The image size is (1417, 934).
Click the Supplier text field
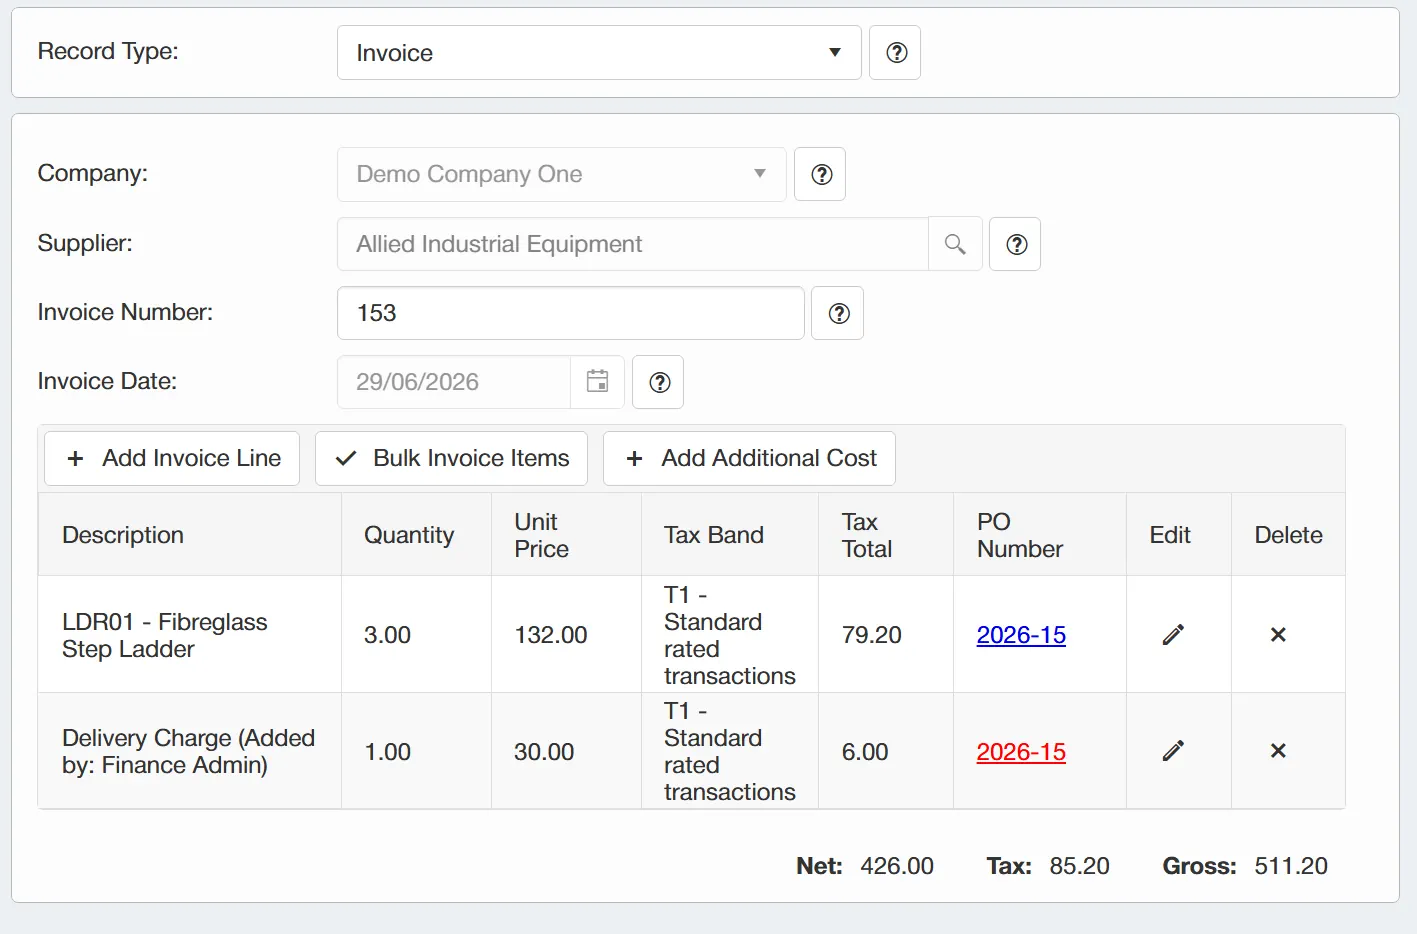[633, 244]
